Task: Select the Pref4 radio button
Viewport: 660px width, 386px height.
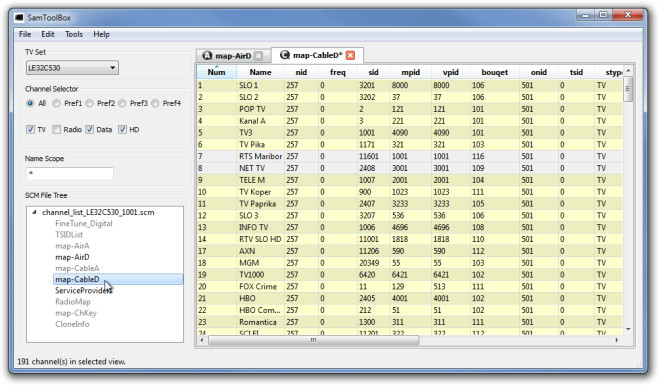Action: pyautogui.click(x=155, y=103)
